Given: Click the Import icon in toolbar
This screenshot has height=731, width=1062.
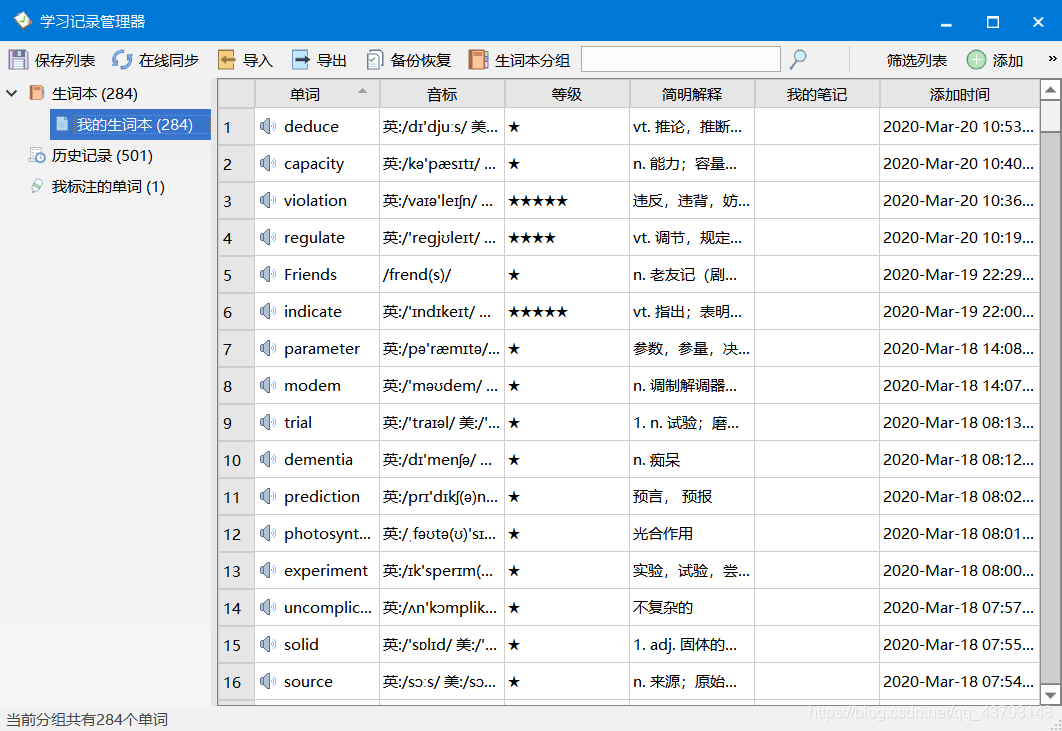Looking at the screenshot, I should point(226,60).
